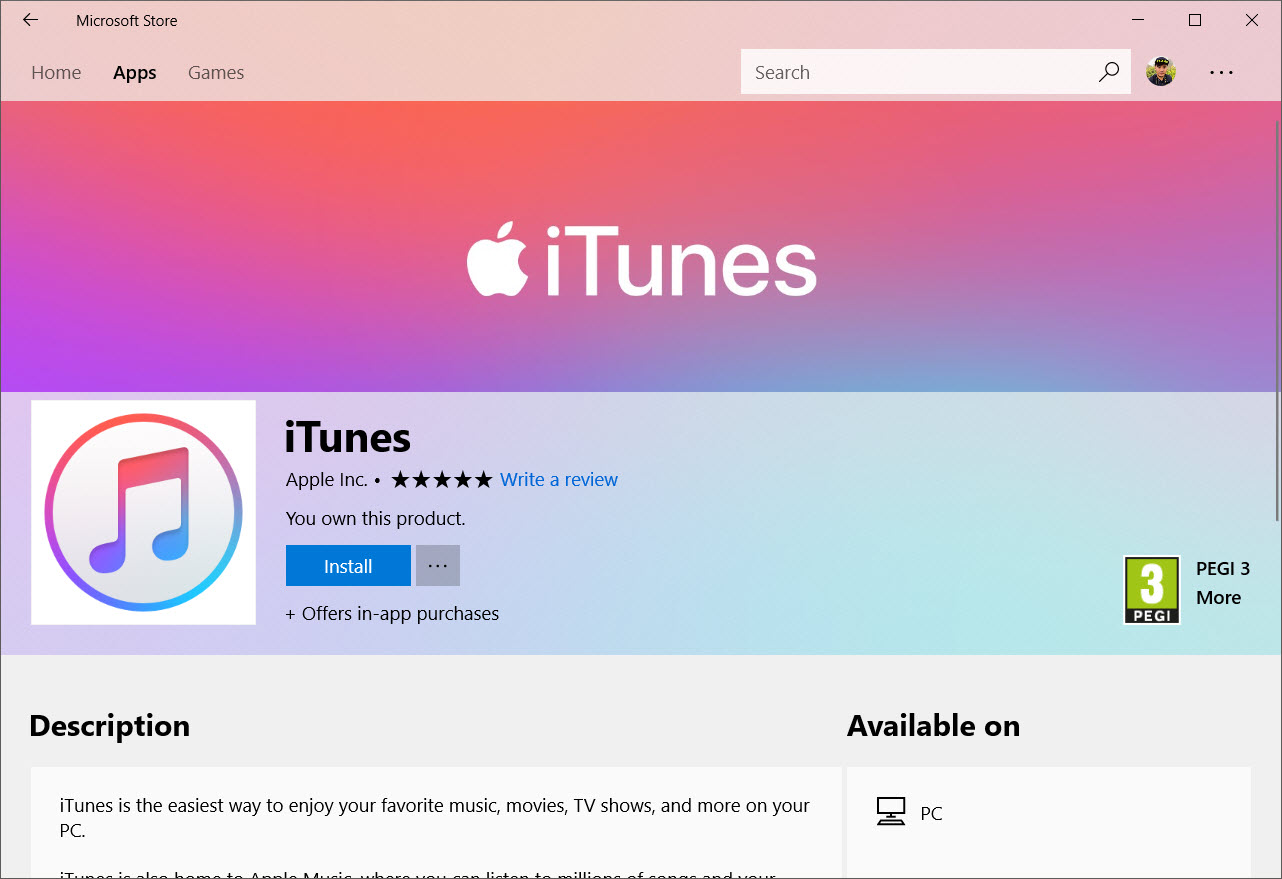The height and width of the screenshot is (879, 1282).
Task: Click the iTunes app icon thumbnail
Action: 143,513
